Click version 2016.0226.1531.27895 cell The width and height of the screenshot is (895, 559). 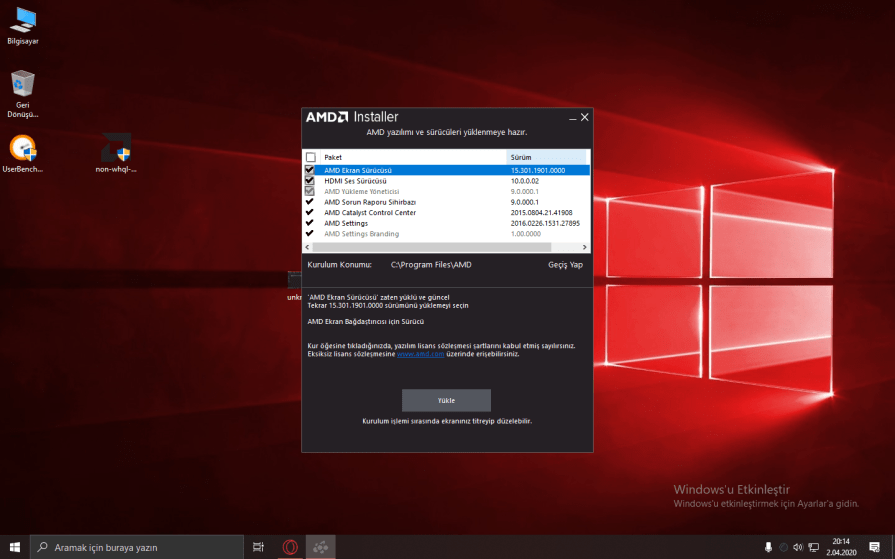[545, 223]
